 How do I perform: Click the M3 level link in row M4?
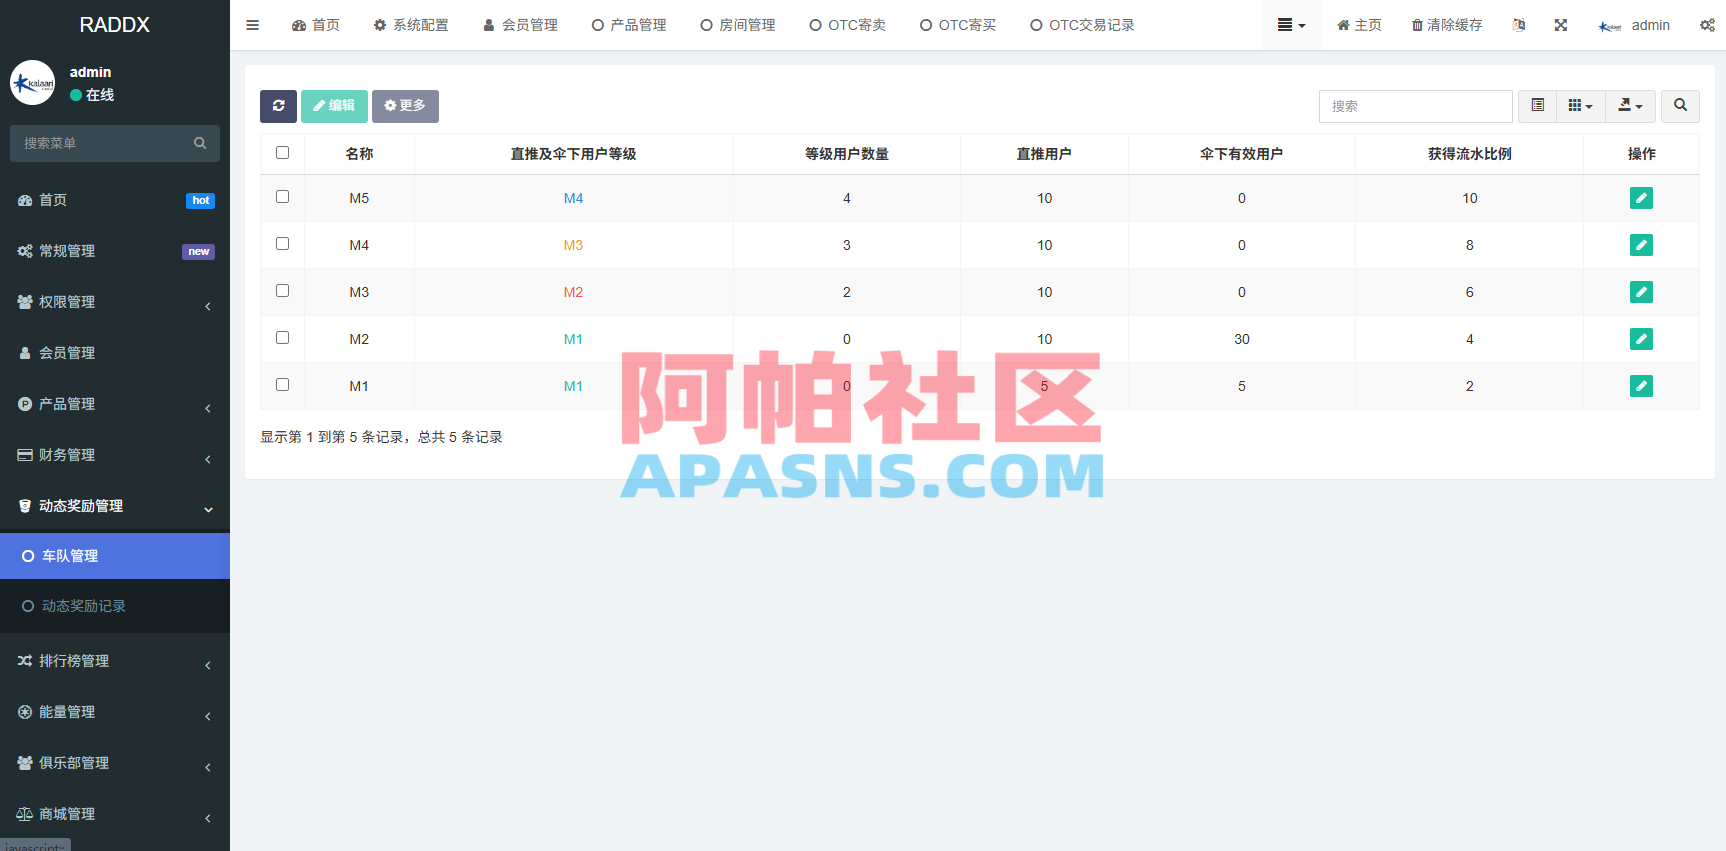pyautogui.click(x=573, y=245)
